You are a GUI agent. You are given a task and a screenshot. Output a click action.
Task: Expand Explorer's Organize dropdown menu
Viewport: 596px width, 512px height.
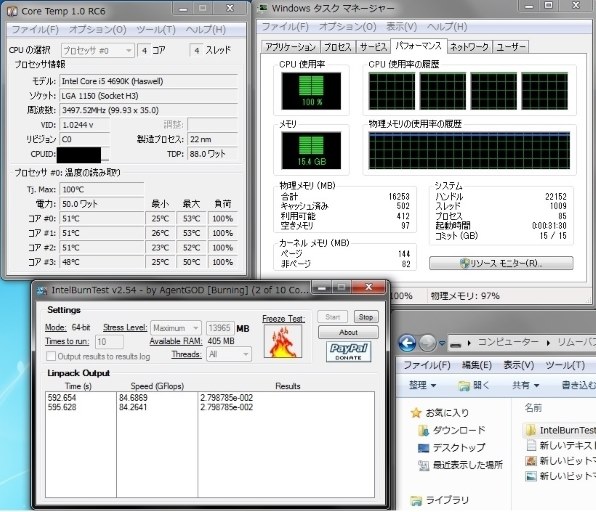click(x=422, y=385)
